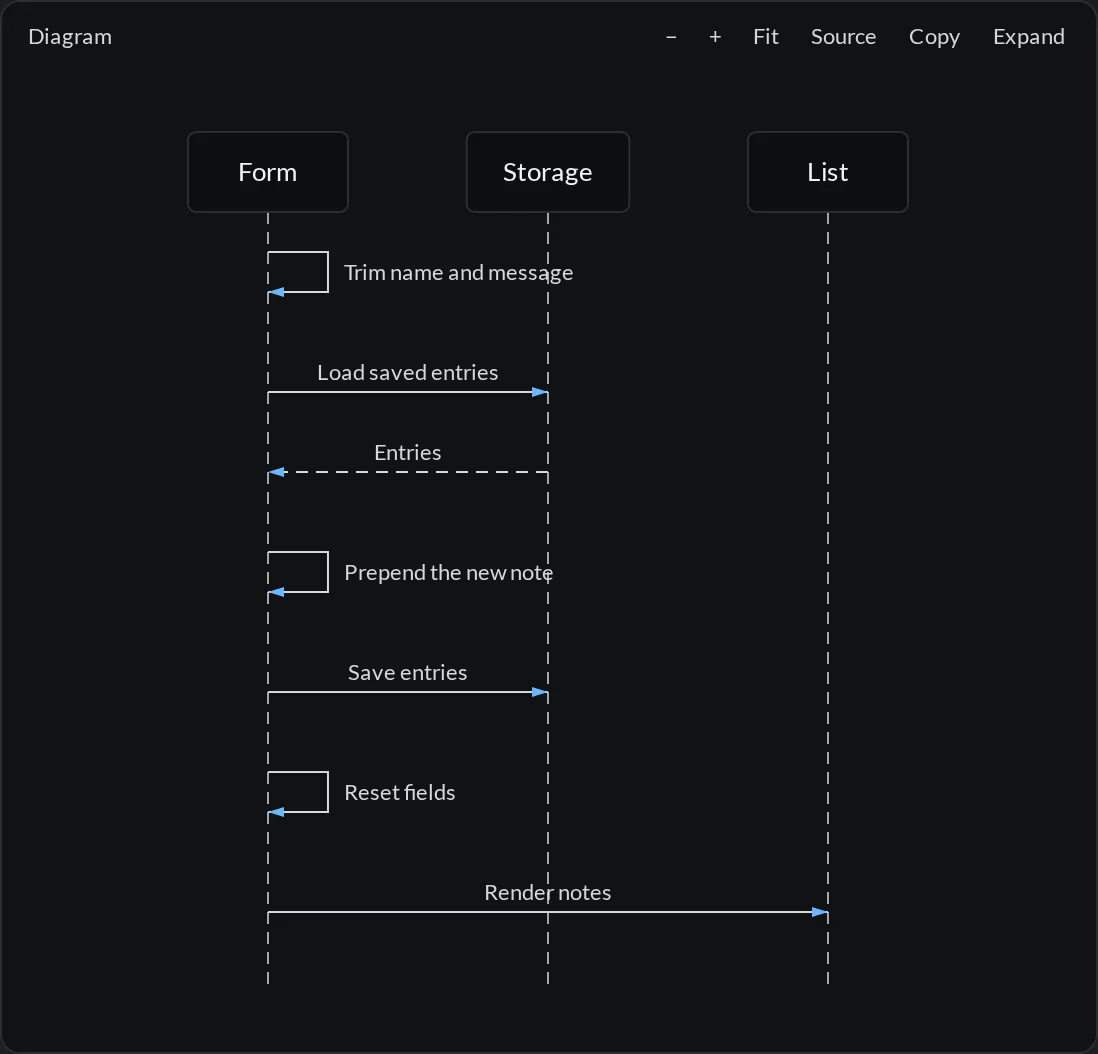Show the diagram Source

click(x=843, y=36)
